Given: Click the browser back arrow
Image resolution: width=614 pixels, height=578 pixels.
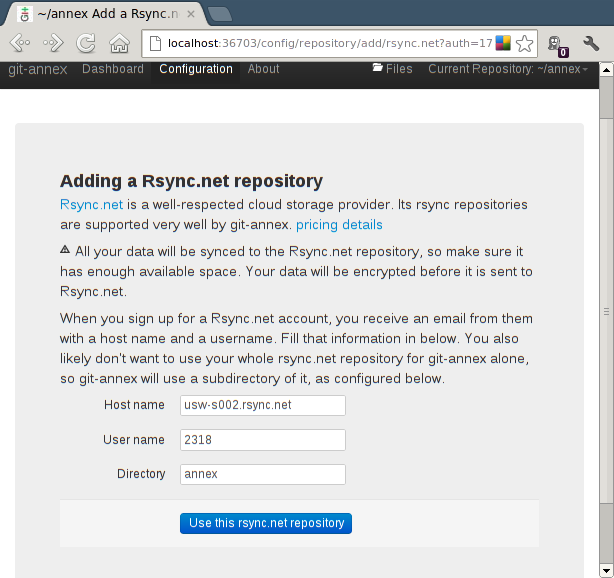Looking at the screenshot, I should (x=20, y=43).
